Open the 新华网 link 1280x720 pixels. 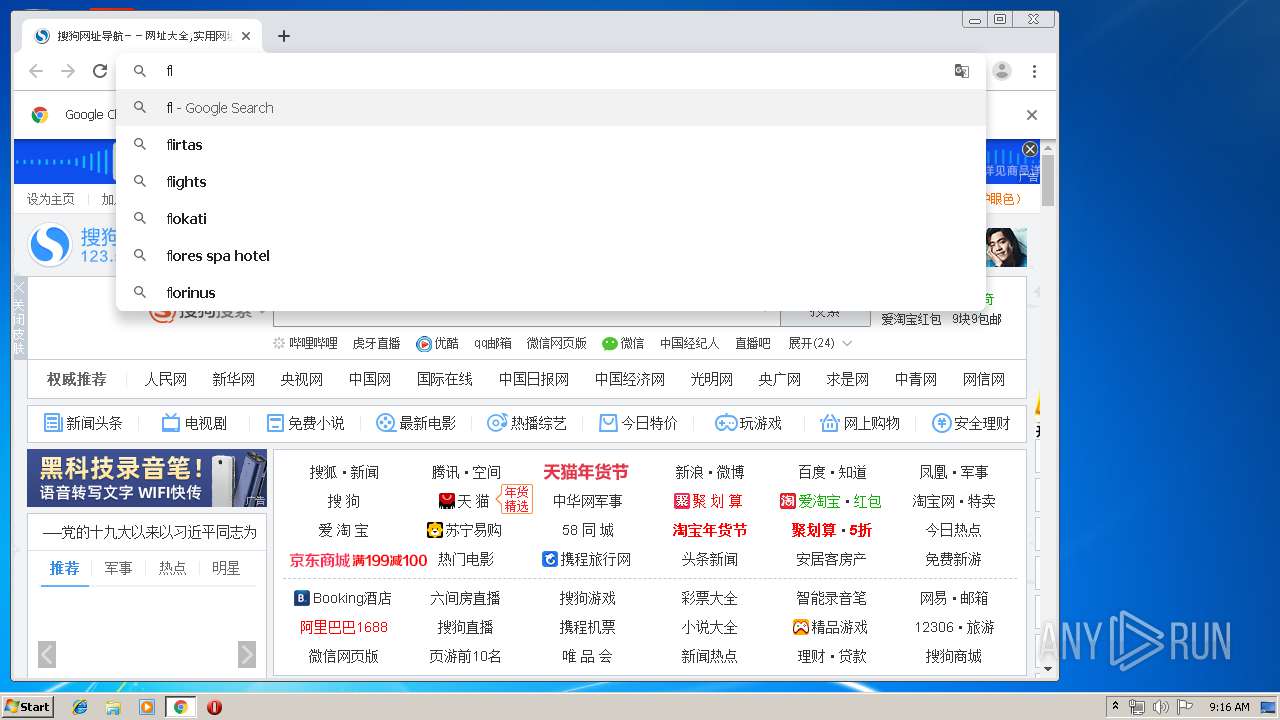(x=234, y=379)
